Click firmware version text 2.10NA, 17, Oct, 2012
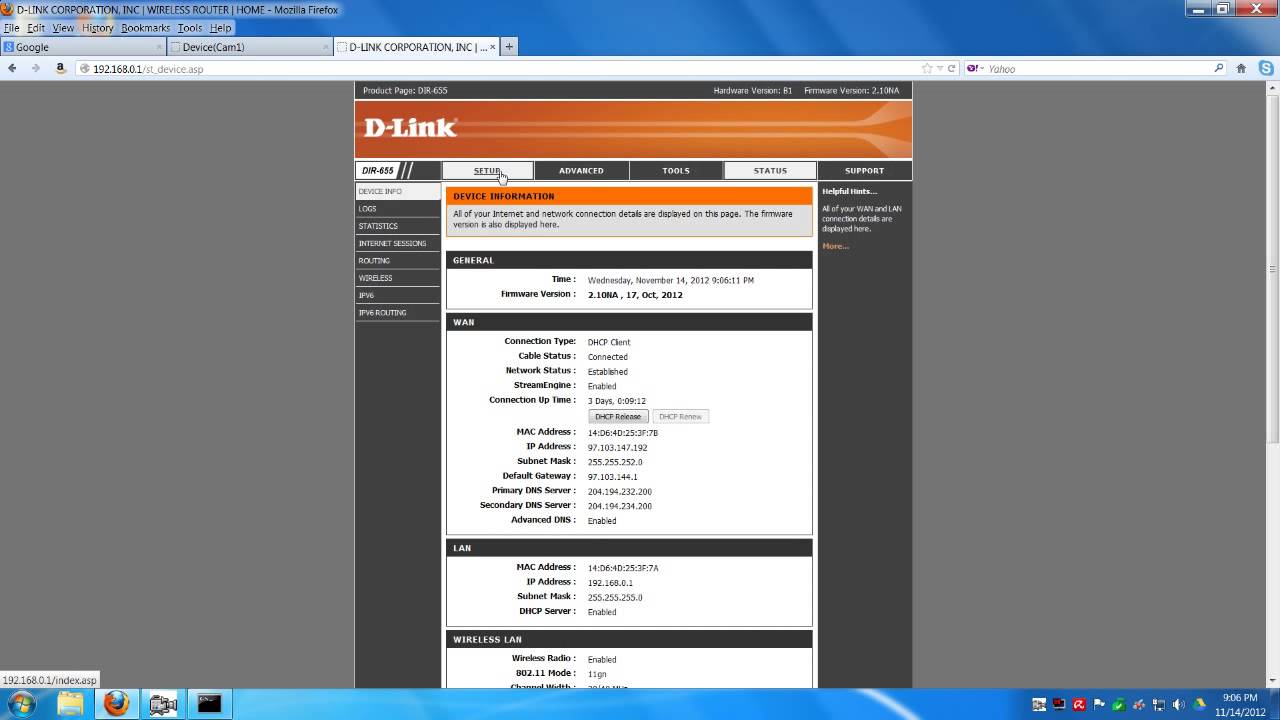Screen dimensions: 1280x720 click(x=635, y=295)
